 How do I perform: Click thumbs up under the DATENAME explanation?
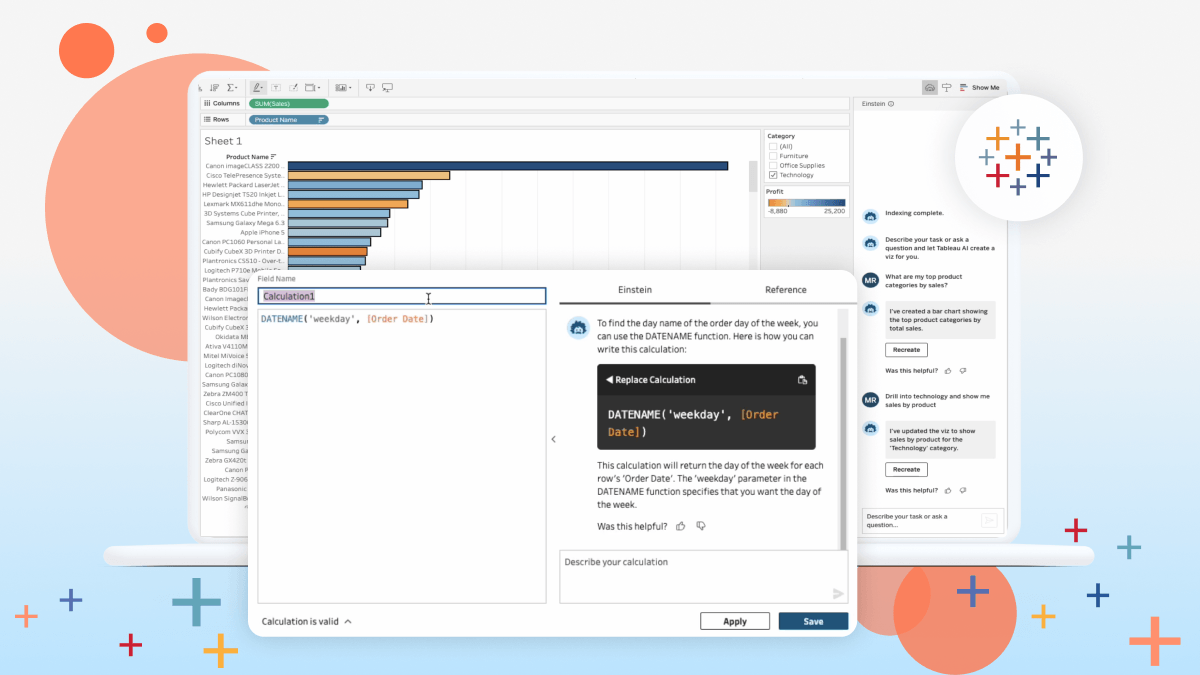click(x=680, y=526)
